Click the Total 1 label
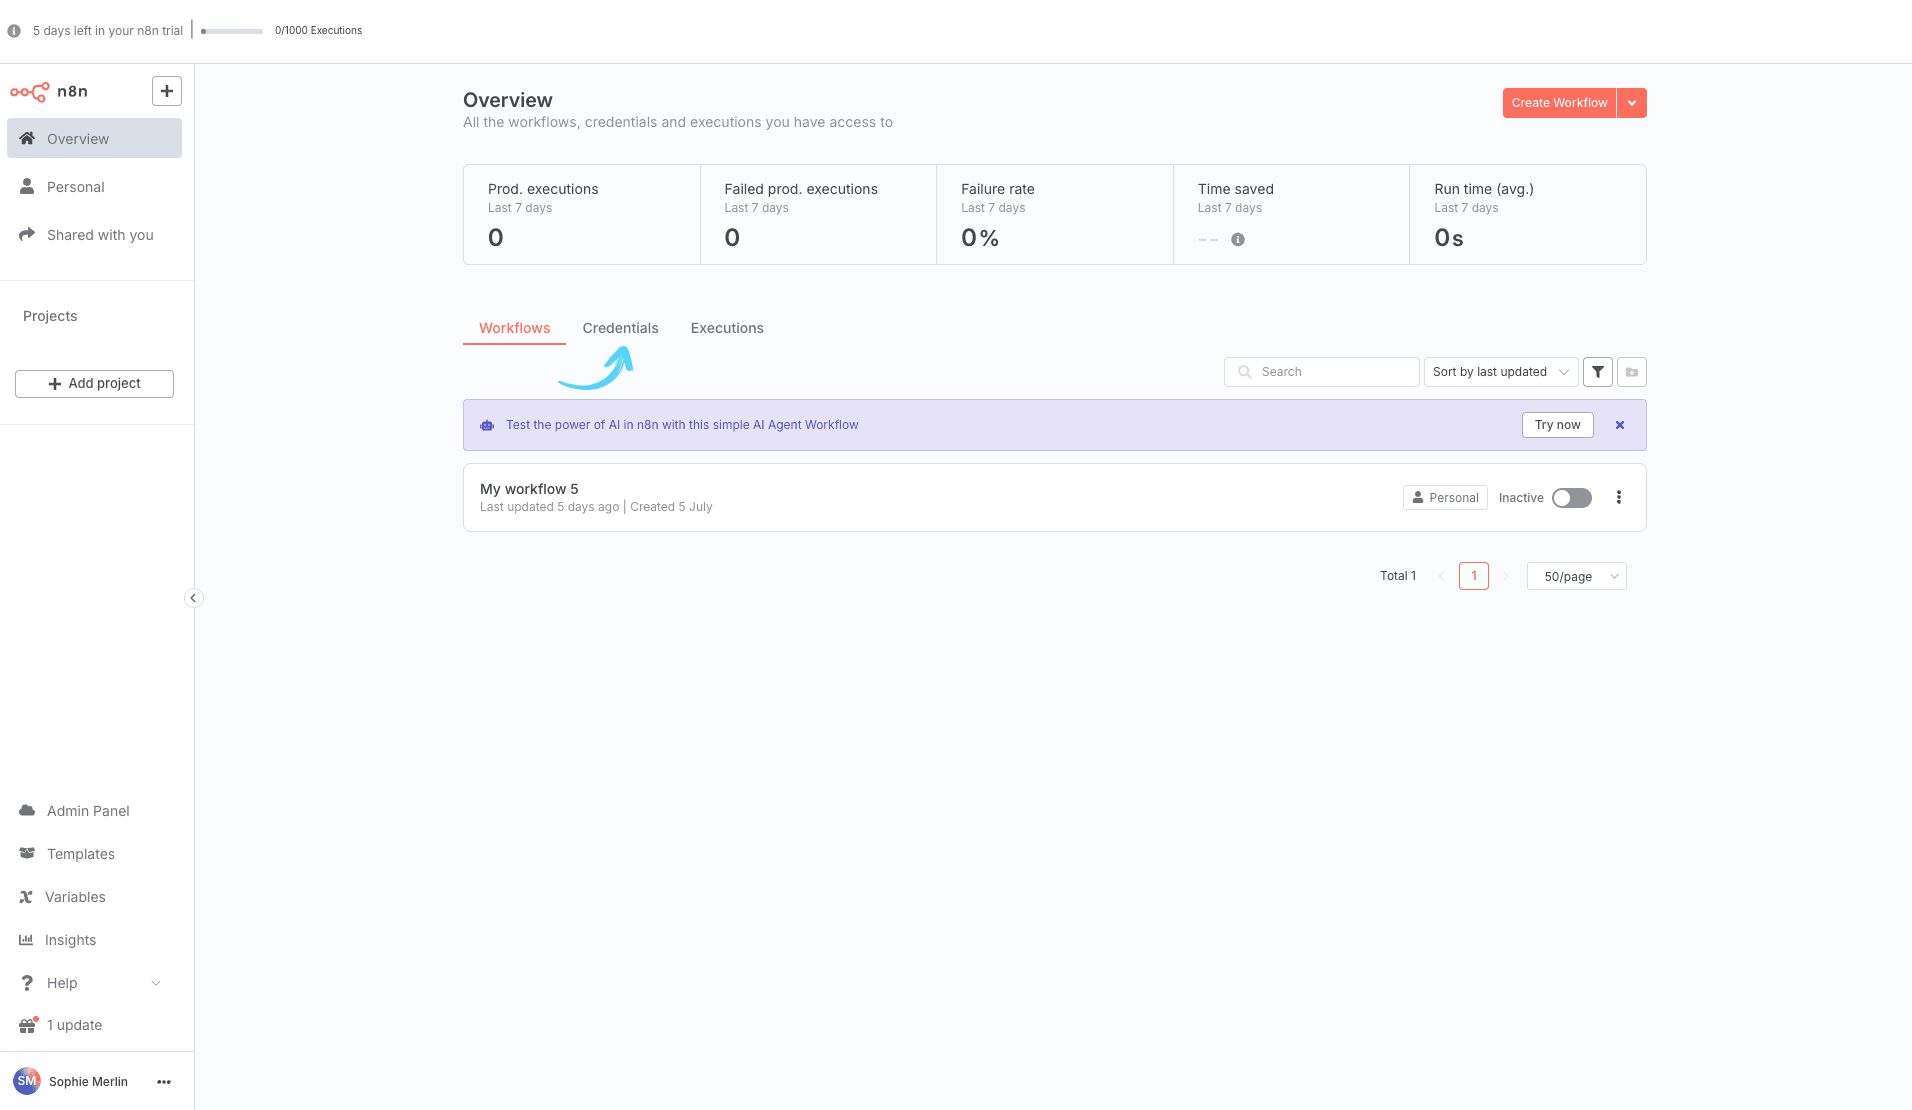This screenshot has width=1912, height=1110. (x=1398, y=576)
